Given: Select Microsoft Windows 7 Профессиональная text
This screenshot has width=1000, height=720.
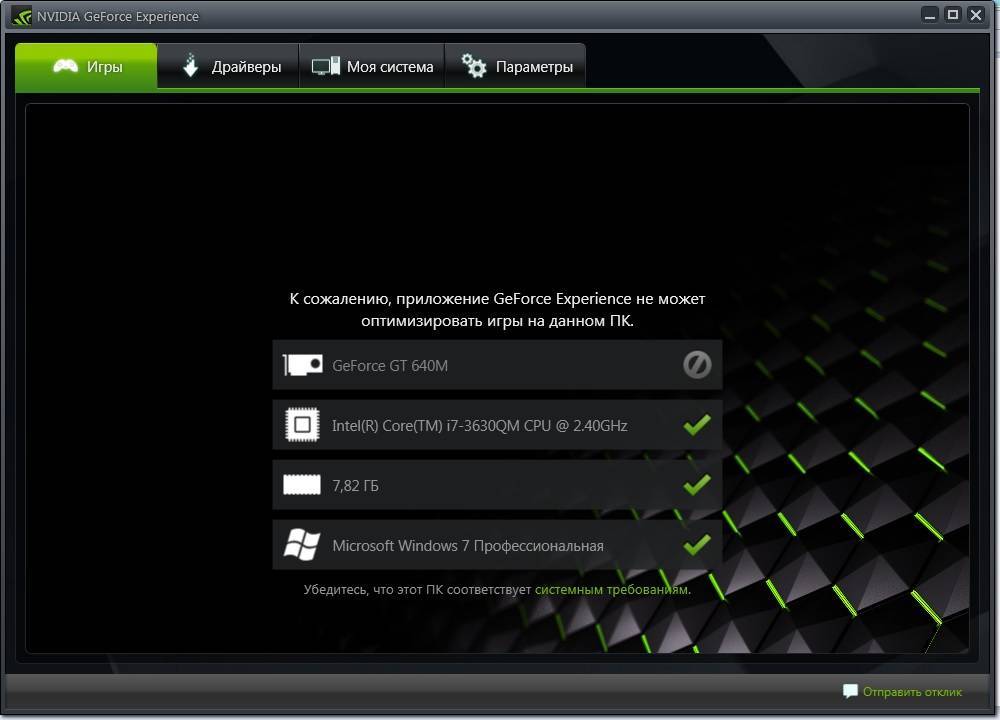Looking at the screenshot, I should 467,546.
